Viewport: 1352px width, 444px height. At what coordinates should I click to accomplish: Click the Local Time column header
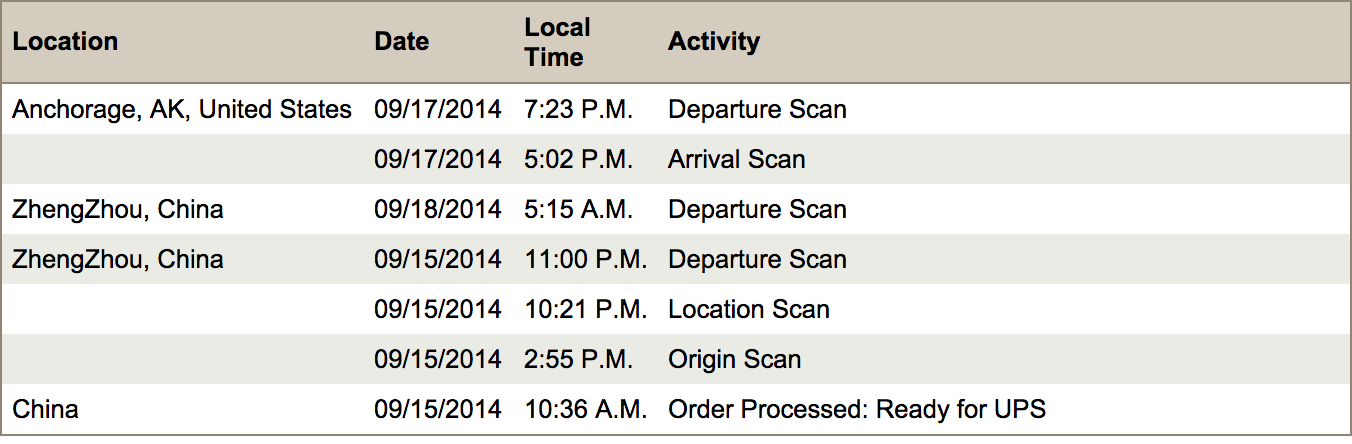(x=557, y=42)
